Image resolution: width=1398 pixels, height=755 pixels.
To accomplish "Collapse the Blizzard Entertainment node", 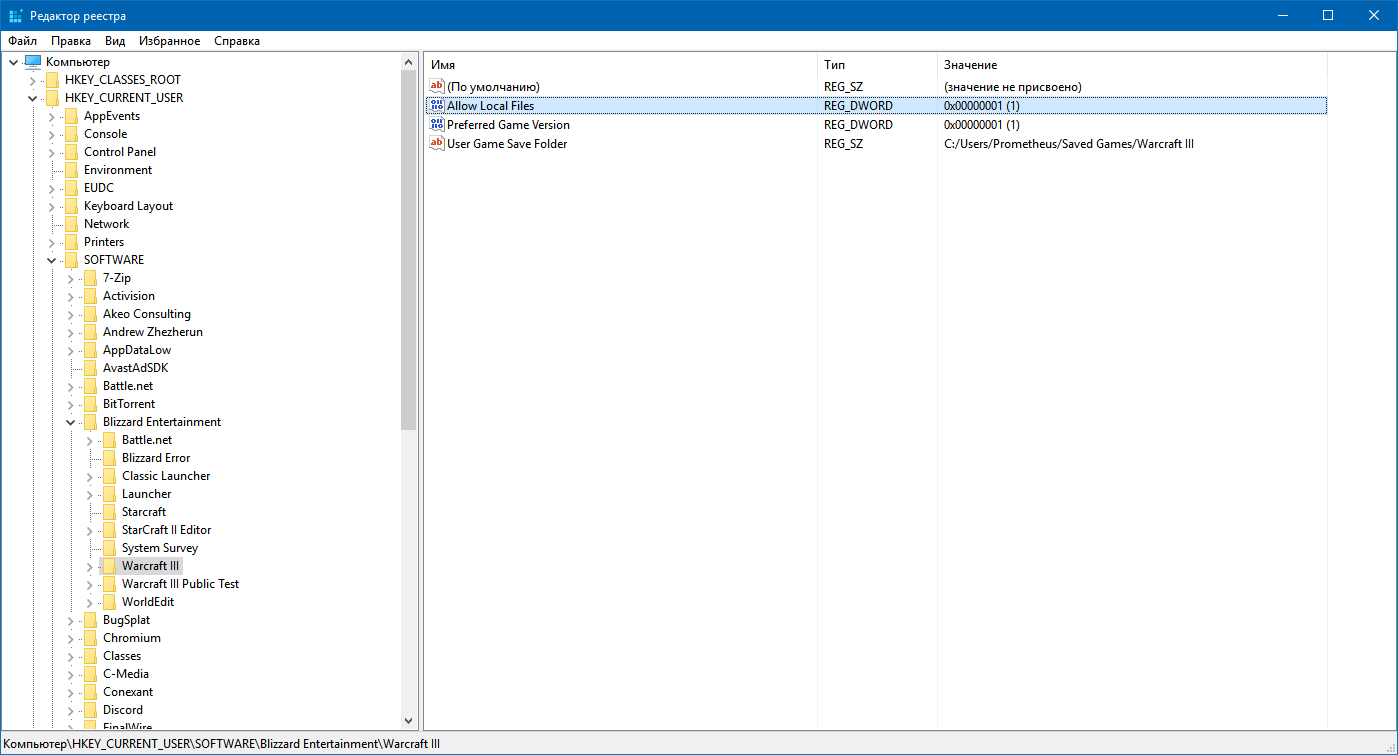I will [x=70, y=422].
